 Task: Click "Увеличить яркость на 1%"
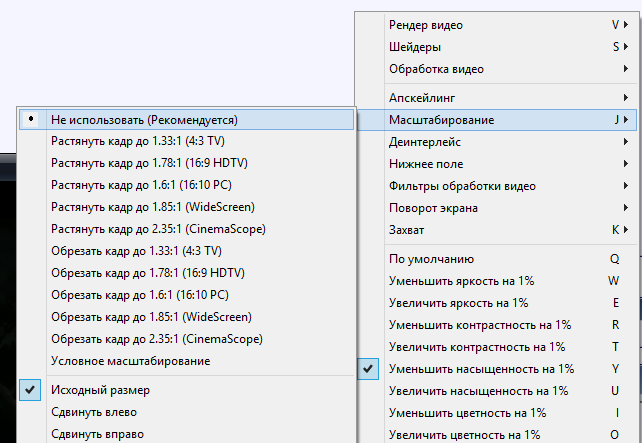pos(458,303)
